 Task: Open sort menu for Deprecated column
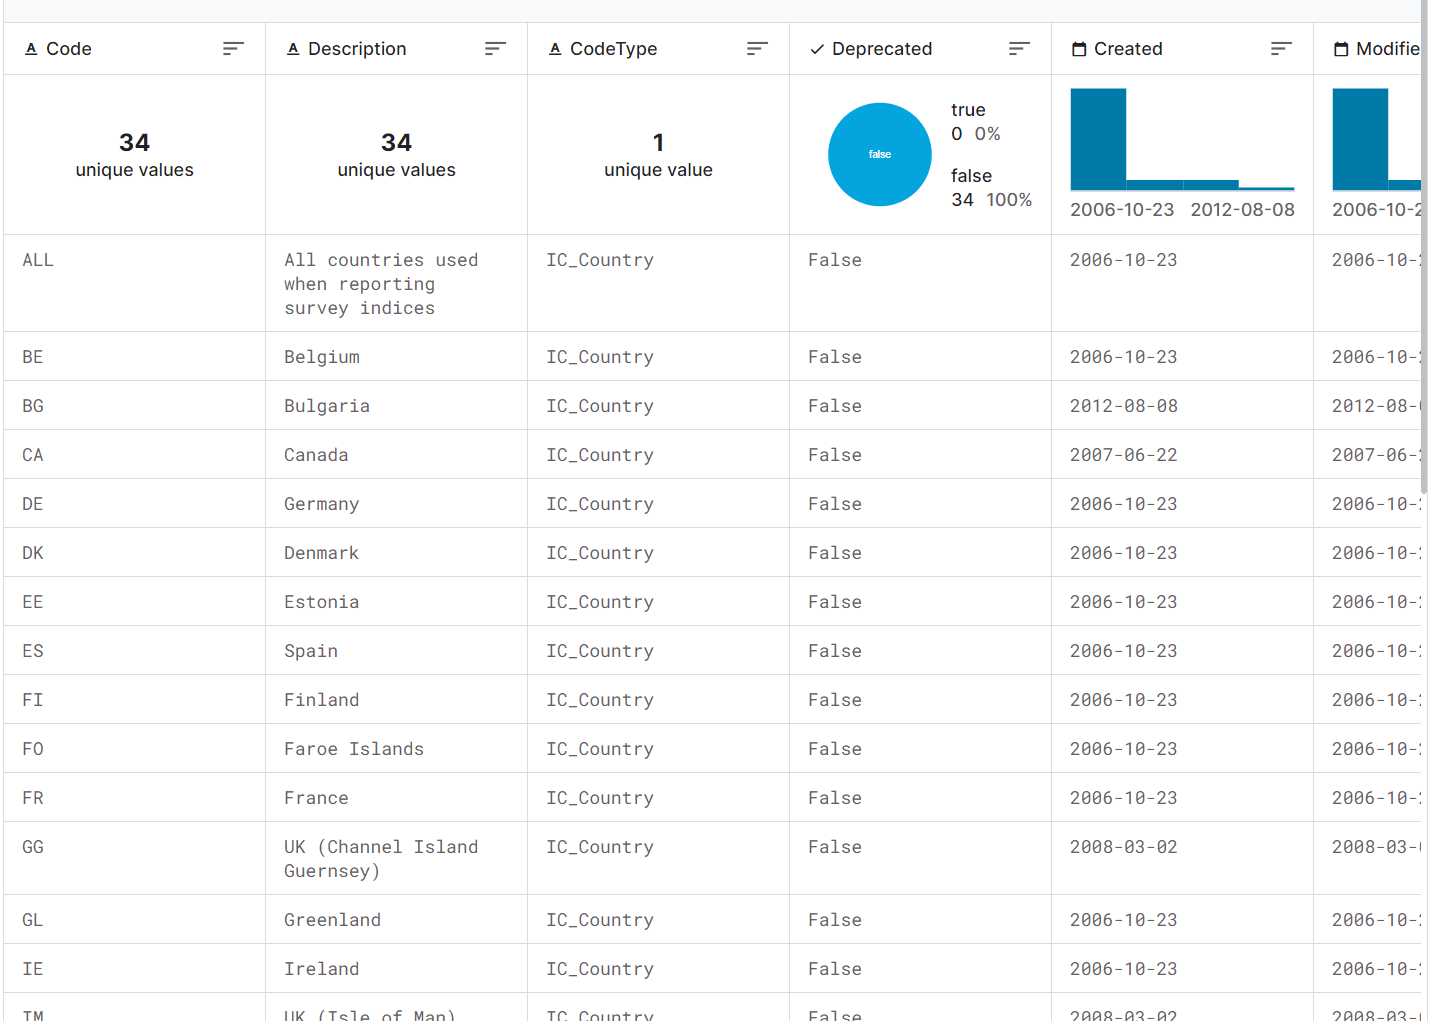(1019, 49)
